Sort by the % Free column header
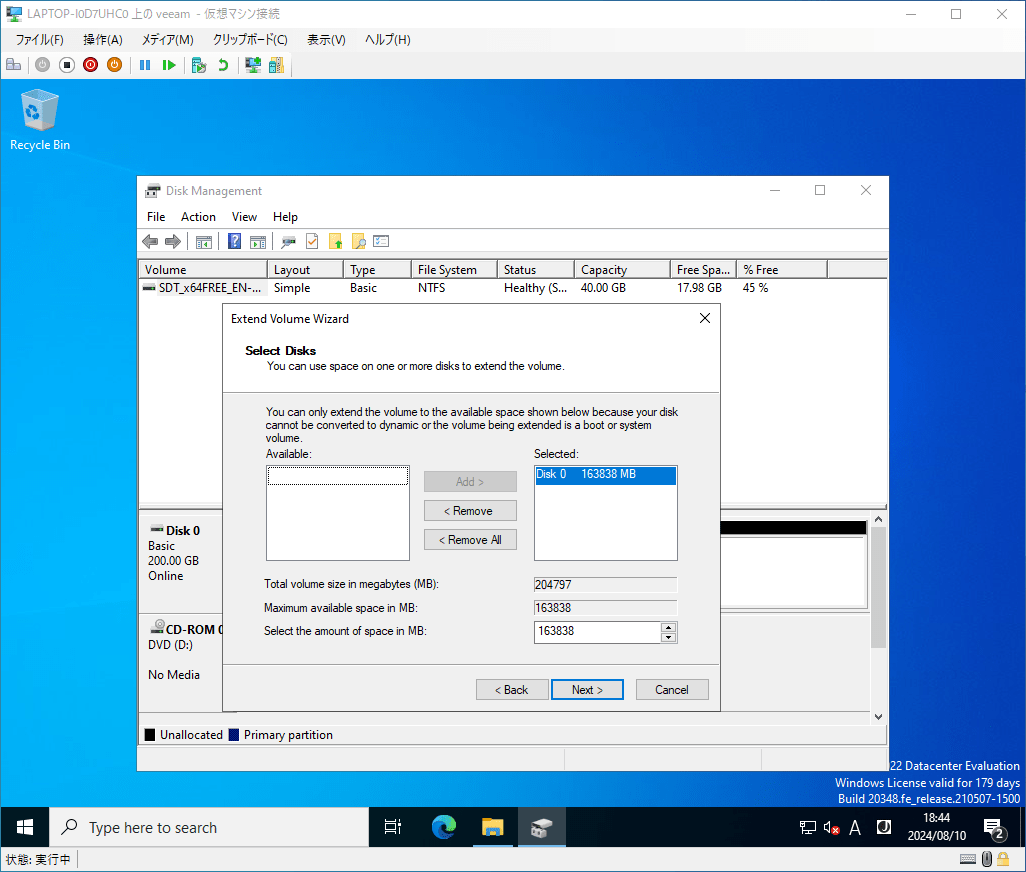1026x872 pixels. click(x=782, y=270)
